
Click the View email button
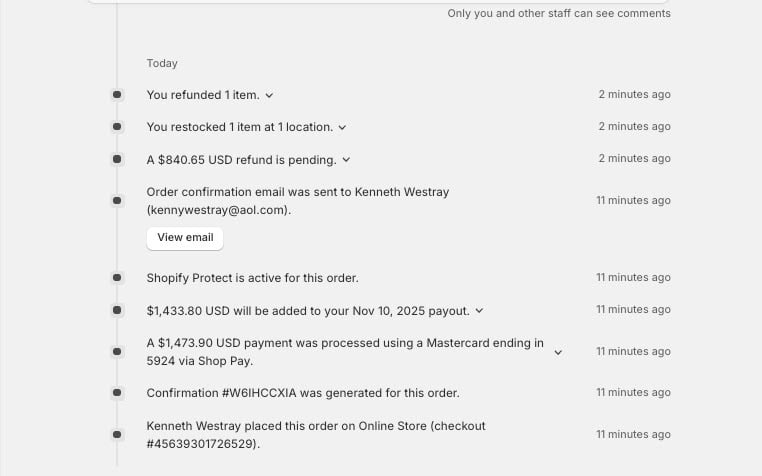coord(185,238)
